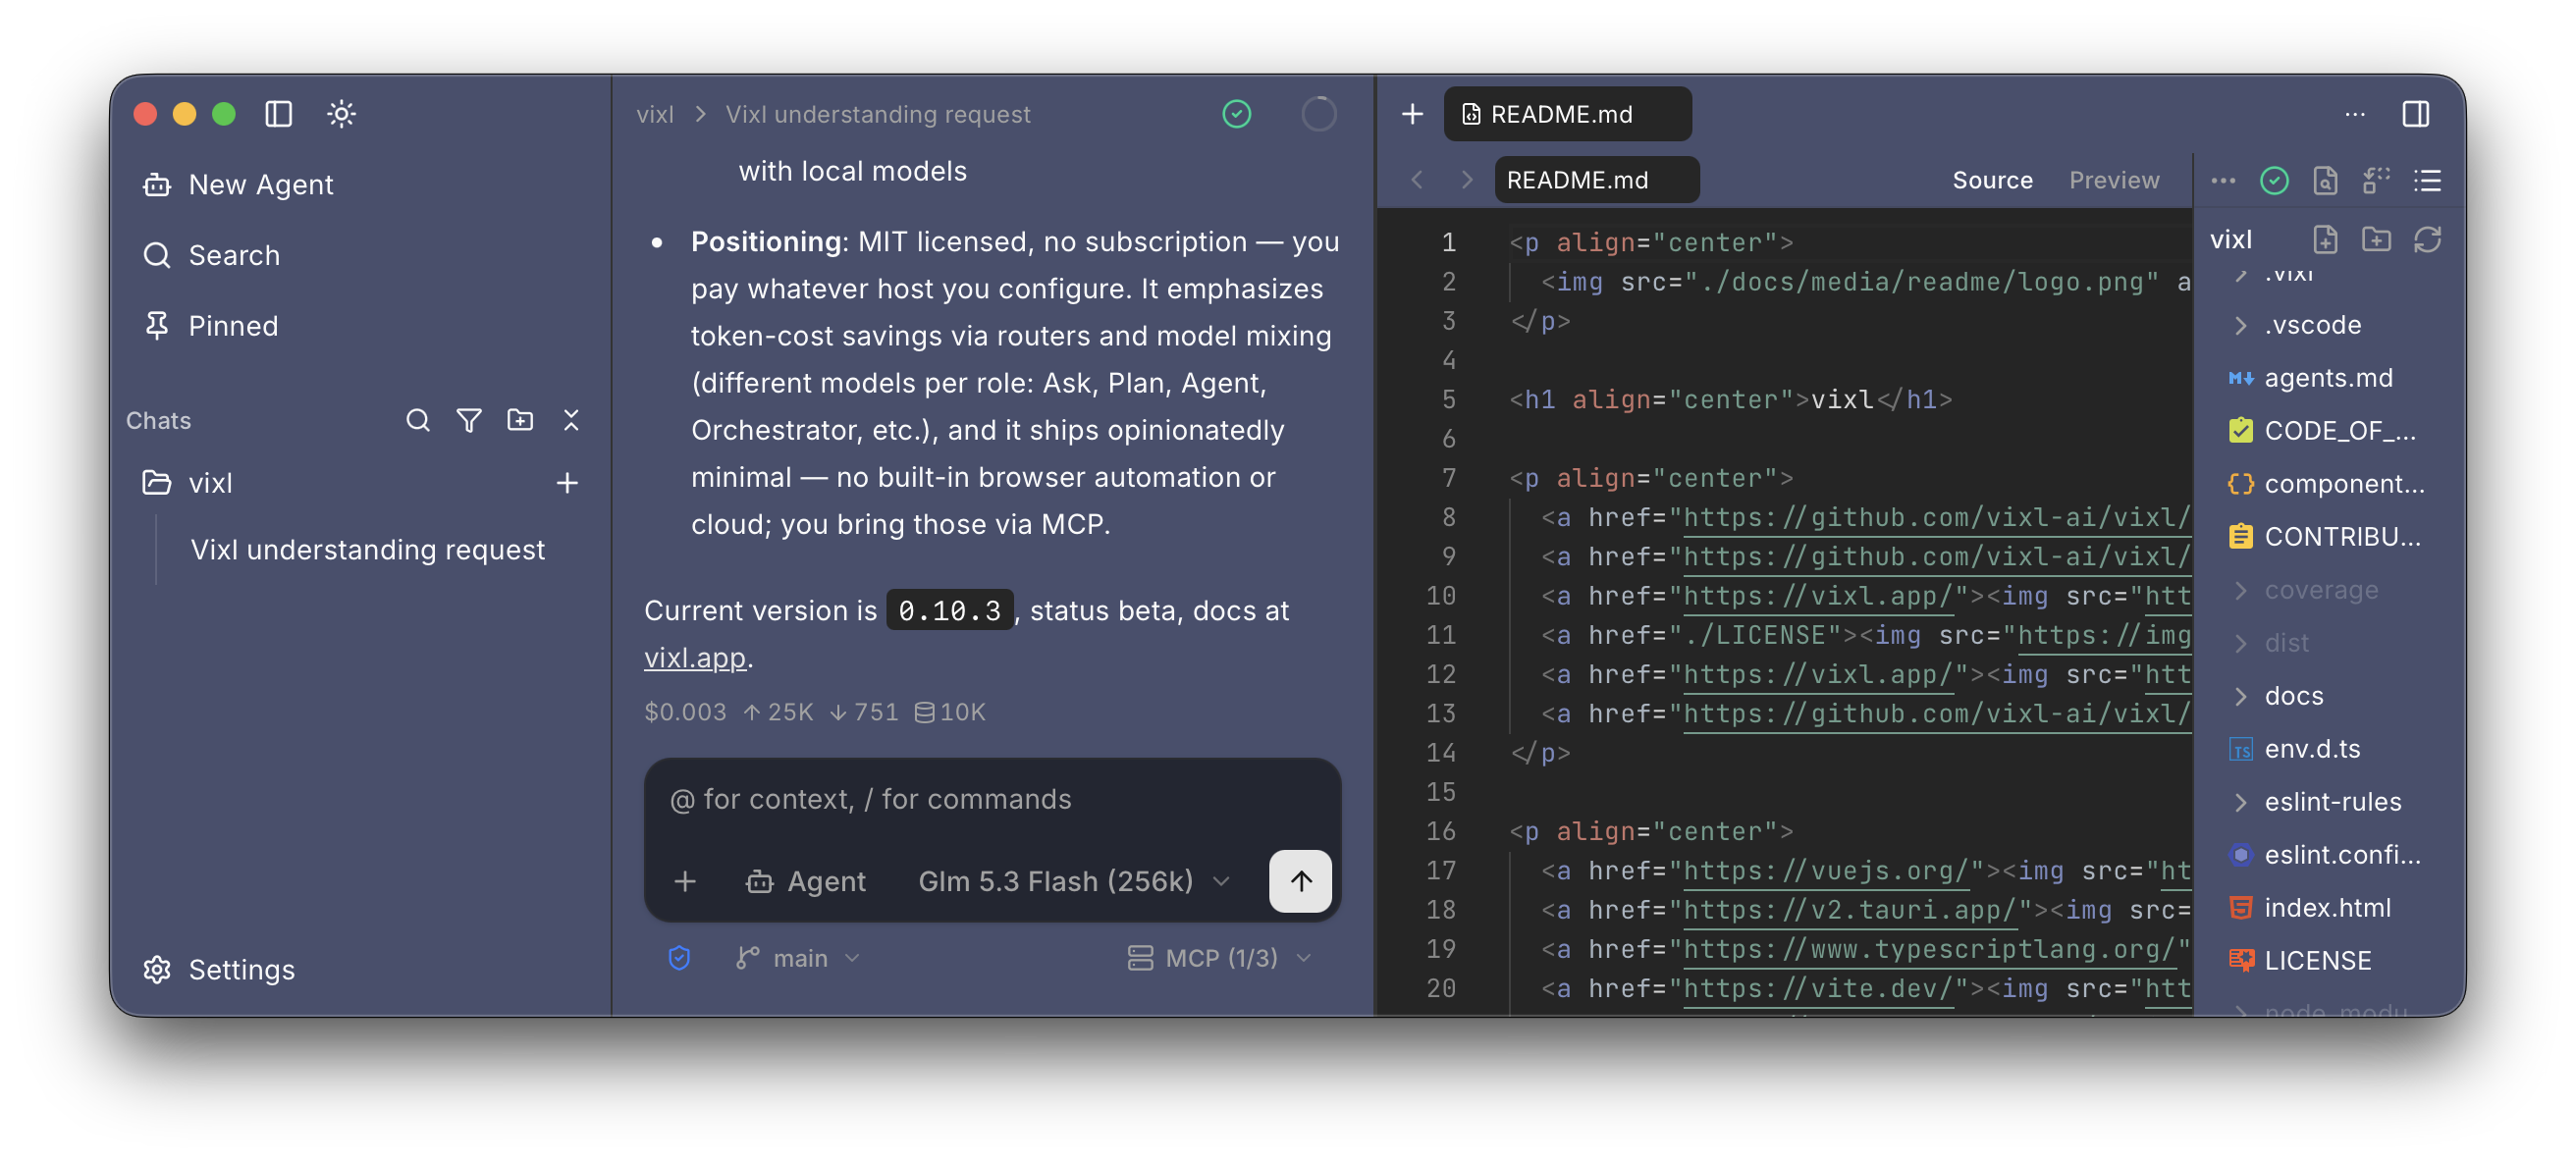Switch theme with the sun icon
The image size is (2576, 1162).
pos(341,114)
